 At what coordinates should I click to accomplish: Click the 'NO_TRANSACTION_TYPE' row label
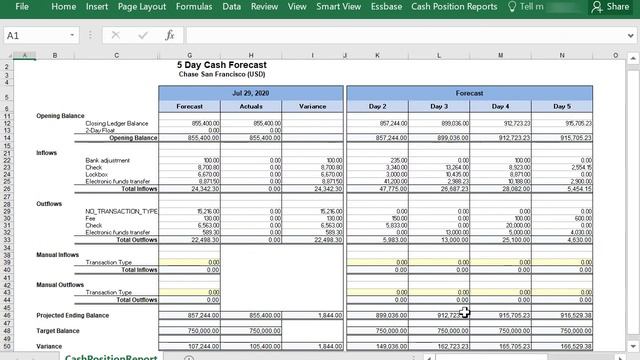[121, 211]
